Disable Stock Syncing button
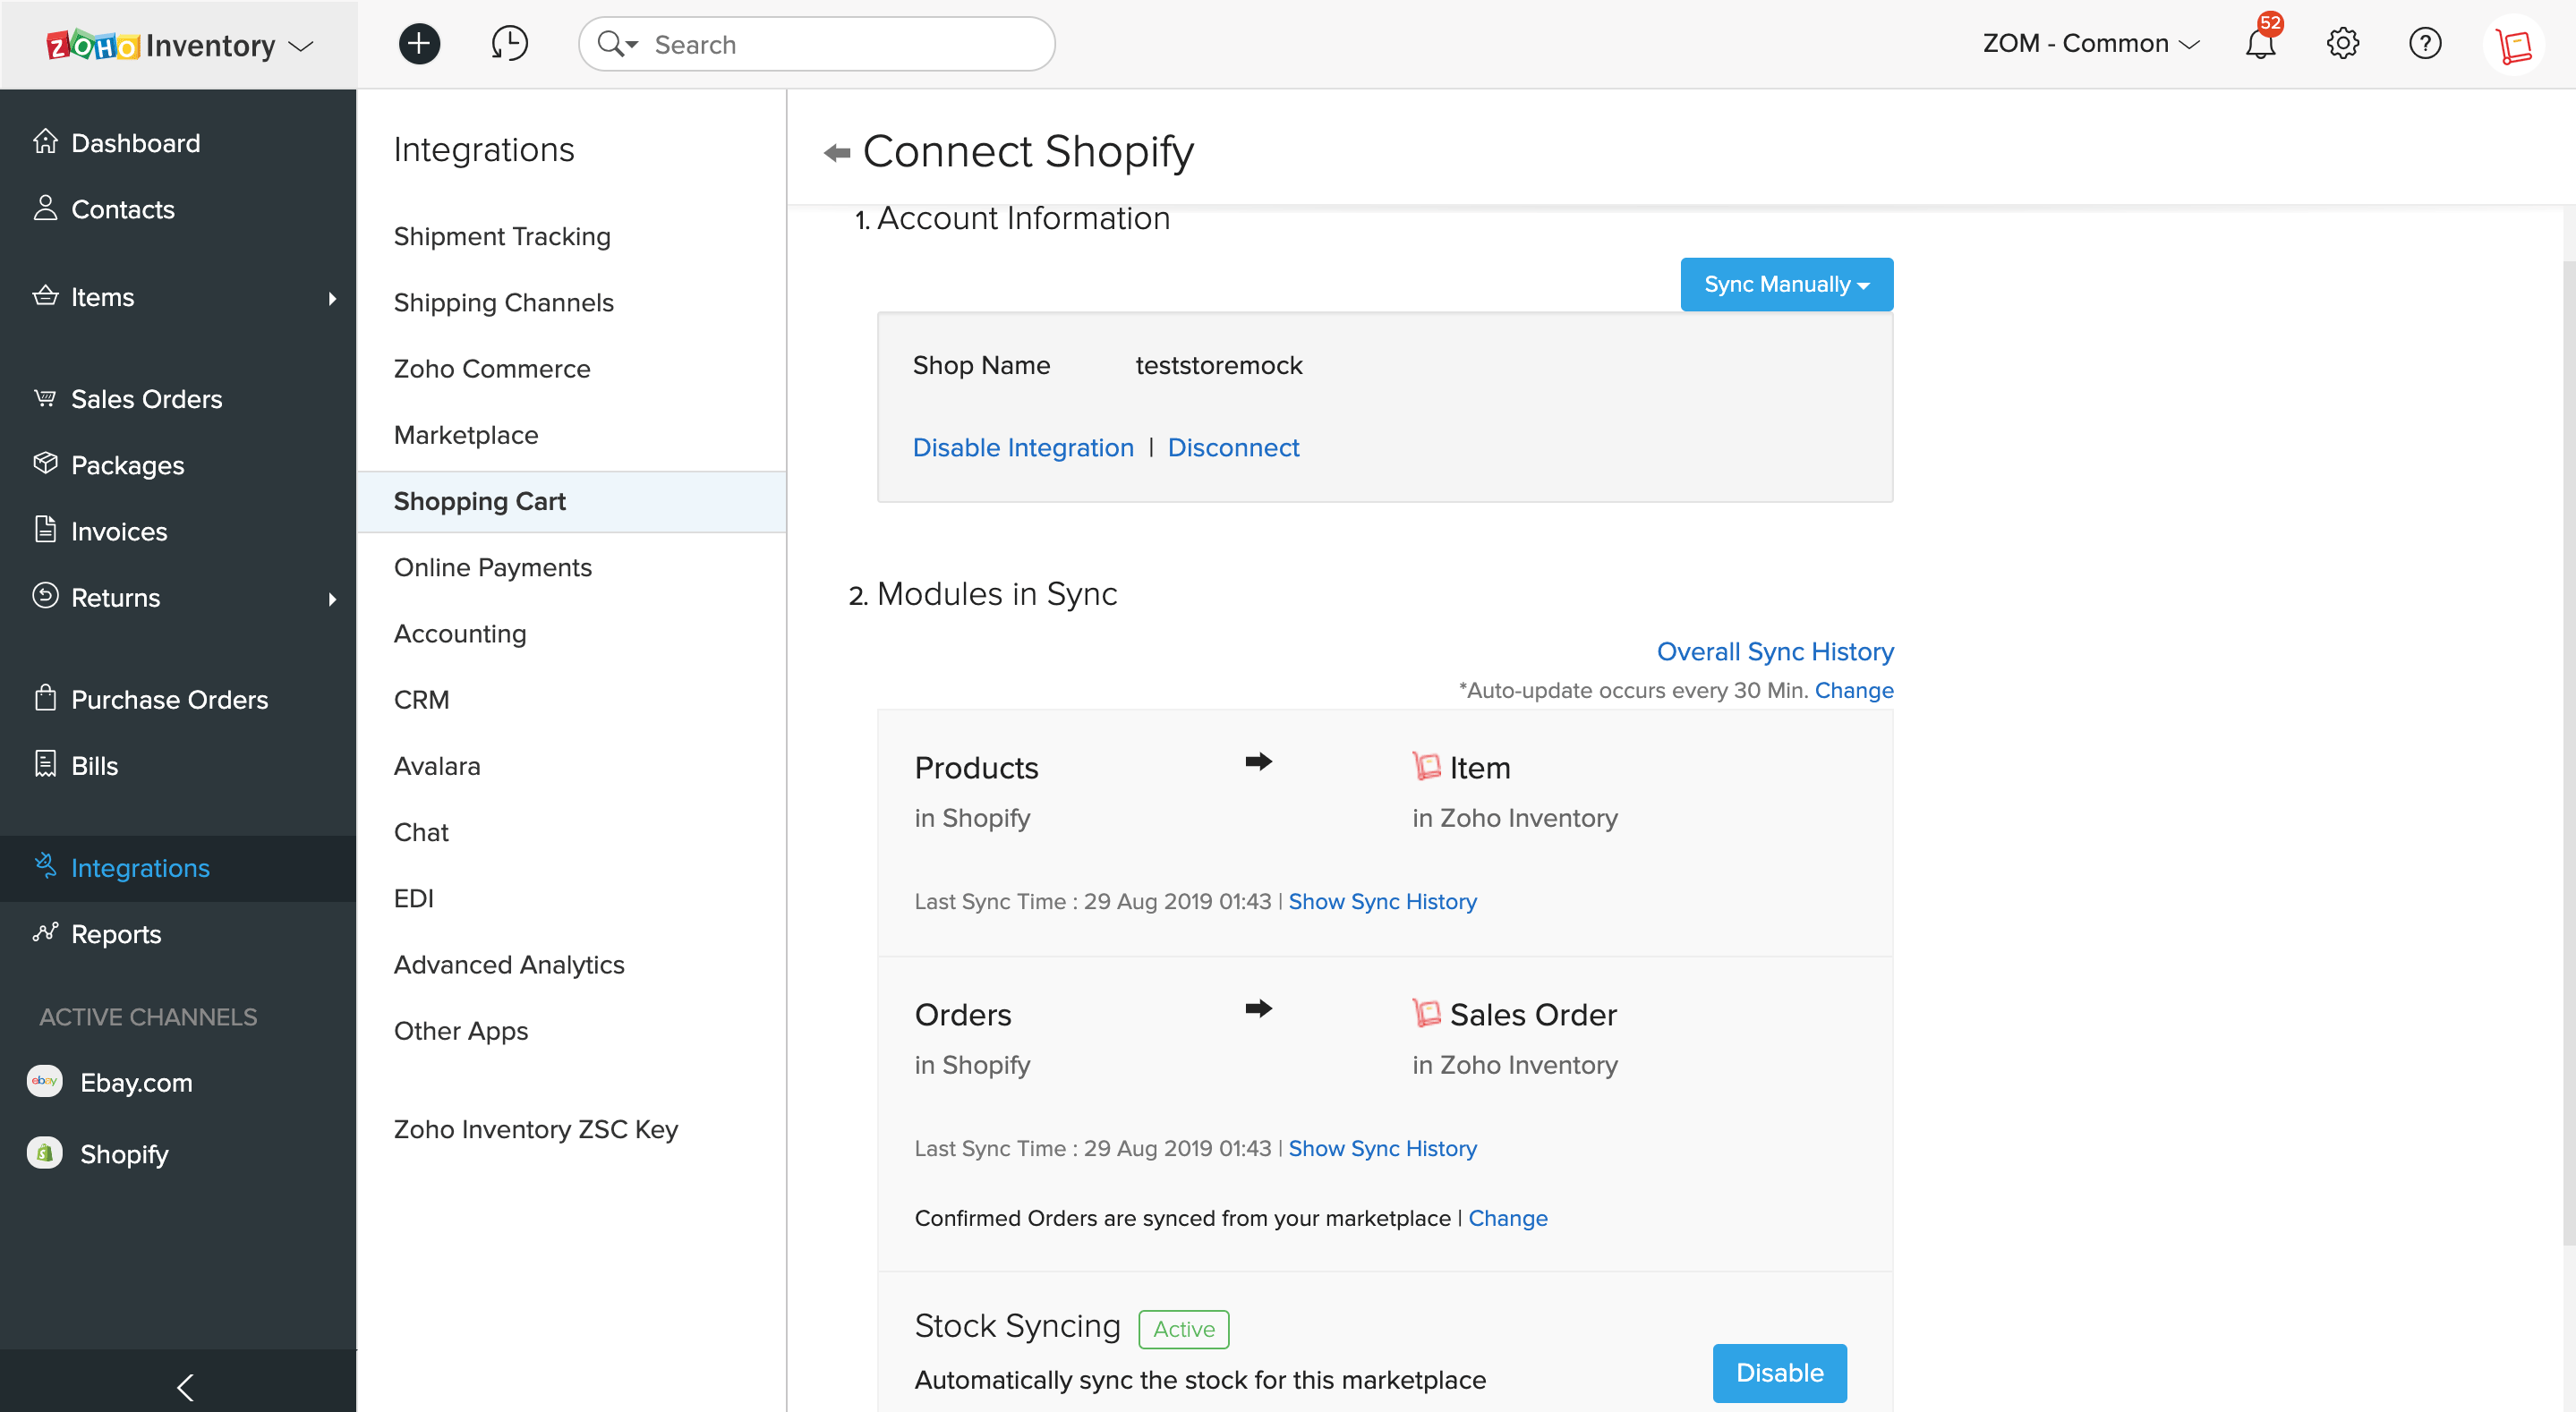The width and height of the screenshot is (2576, 1412). (1779, 1372)
